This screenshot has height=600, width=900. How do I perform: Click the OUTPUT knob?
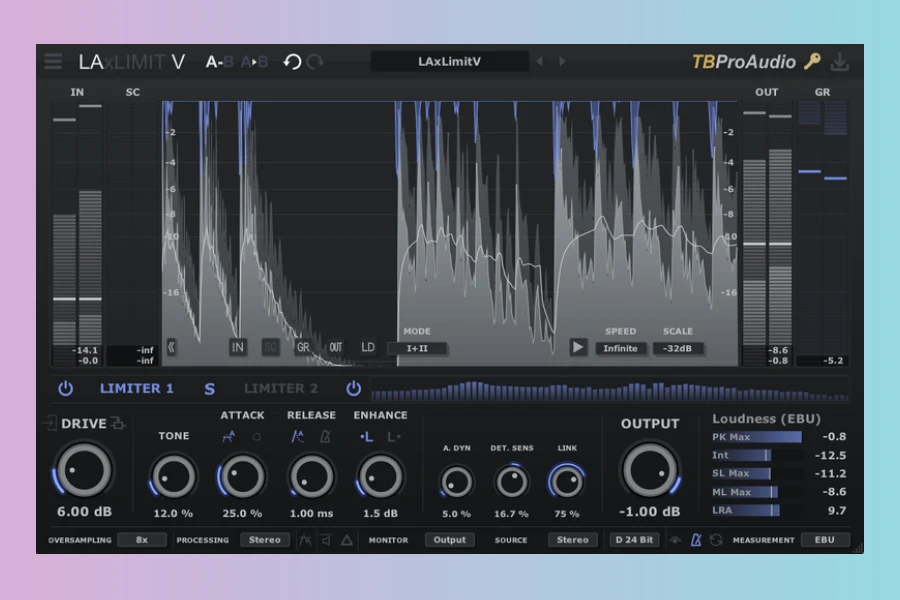(650, 470)
